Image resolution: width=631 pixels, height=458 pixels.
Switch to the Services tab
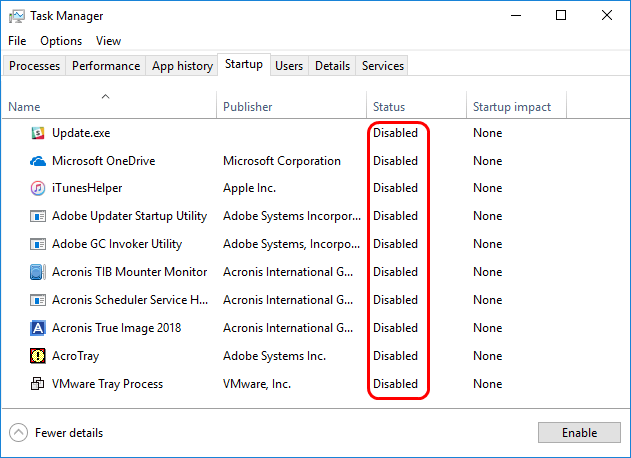pos(383,66)
